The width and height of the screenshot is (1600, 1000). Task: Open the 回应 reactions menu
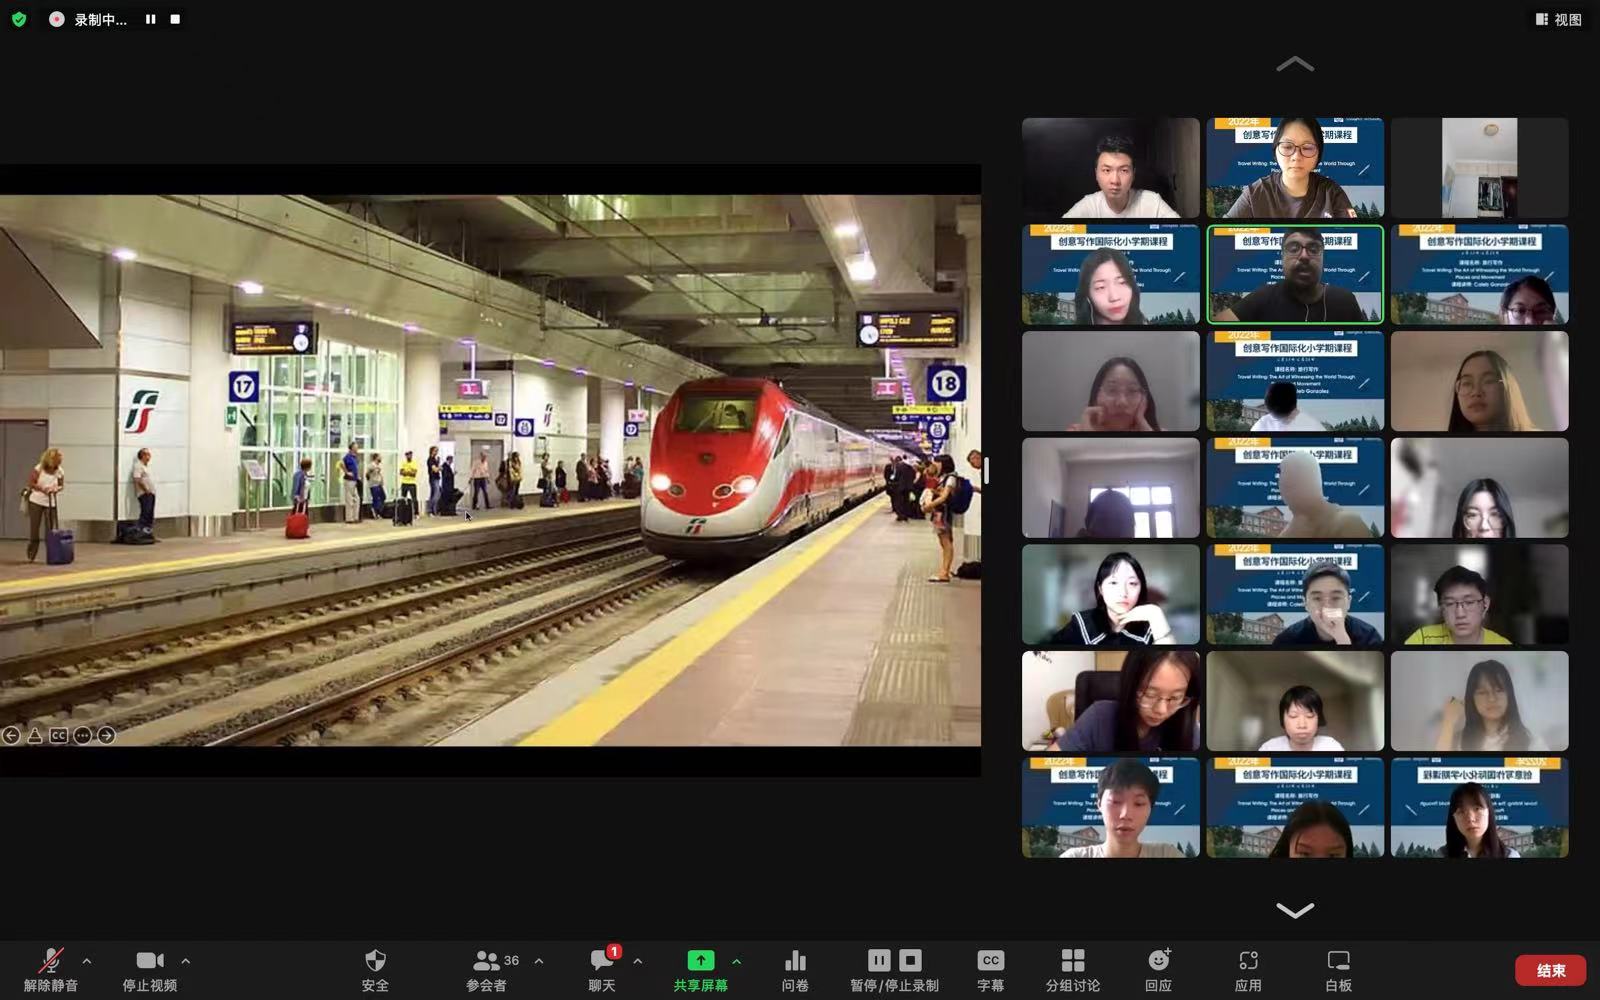point(1158,970)
